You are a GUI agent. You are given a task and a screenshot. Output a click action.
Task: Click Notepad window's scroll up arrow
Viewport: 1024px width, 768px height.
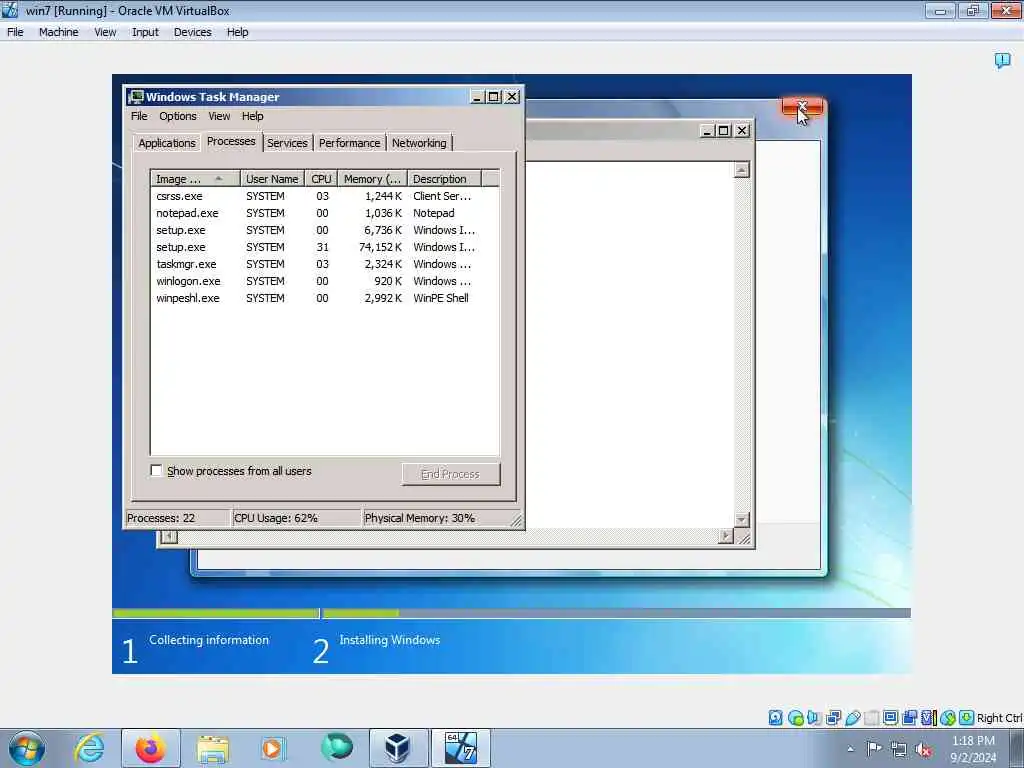tap(741, 170)
